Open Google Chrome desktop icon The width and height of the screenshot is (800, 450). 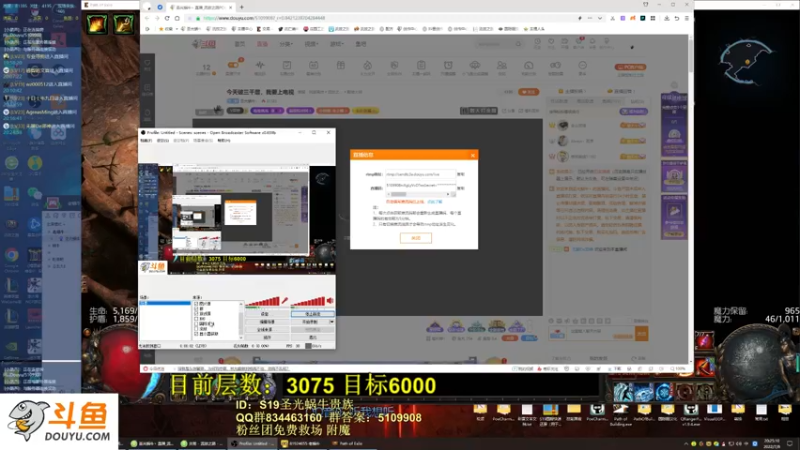[11, 258]
